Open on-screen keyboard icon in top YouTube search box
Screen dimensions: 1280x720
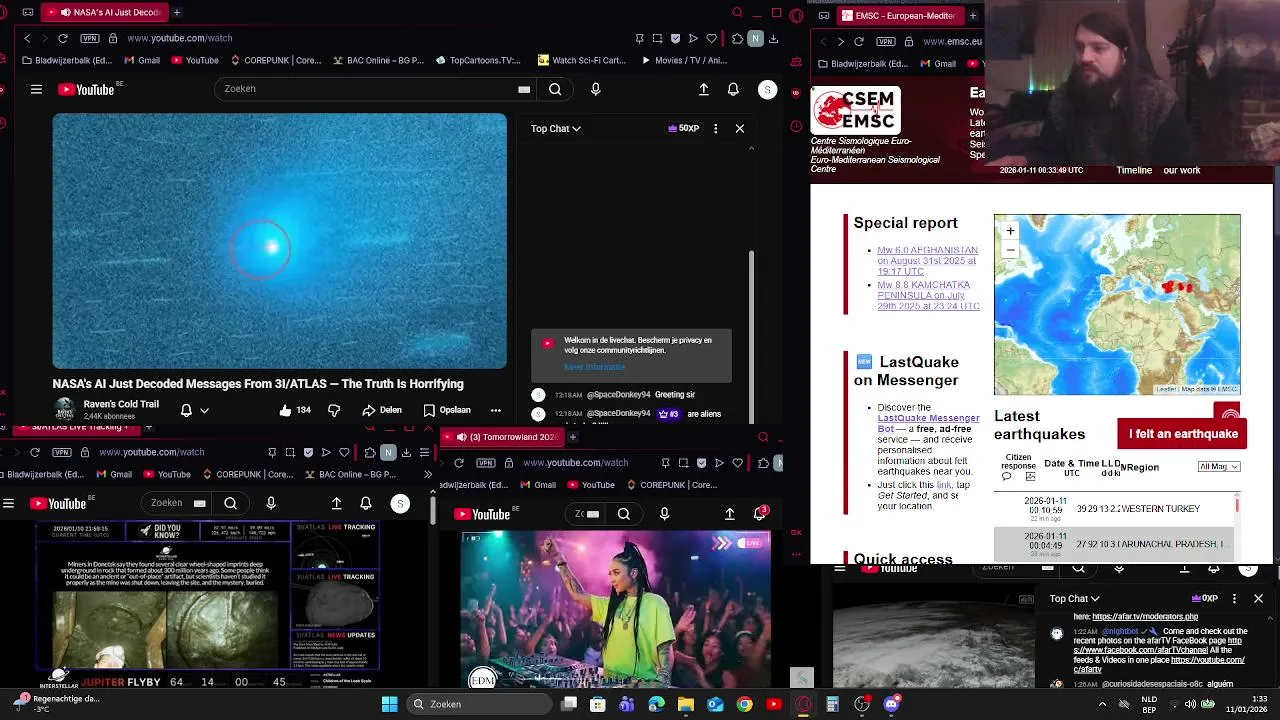click(x=524, y=89)
